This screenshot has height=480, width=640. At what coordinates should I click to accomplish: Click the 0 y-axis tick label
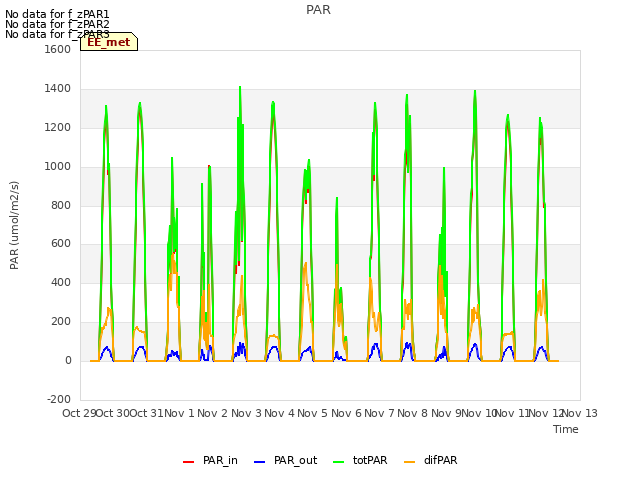click(68, 360)
